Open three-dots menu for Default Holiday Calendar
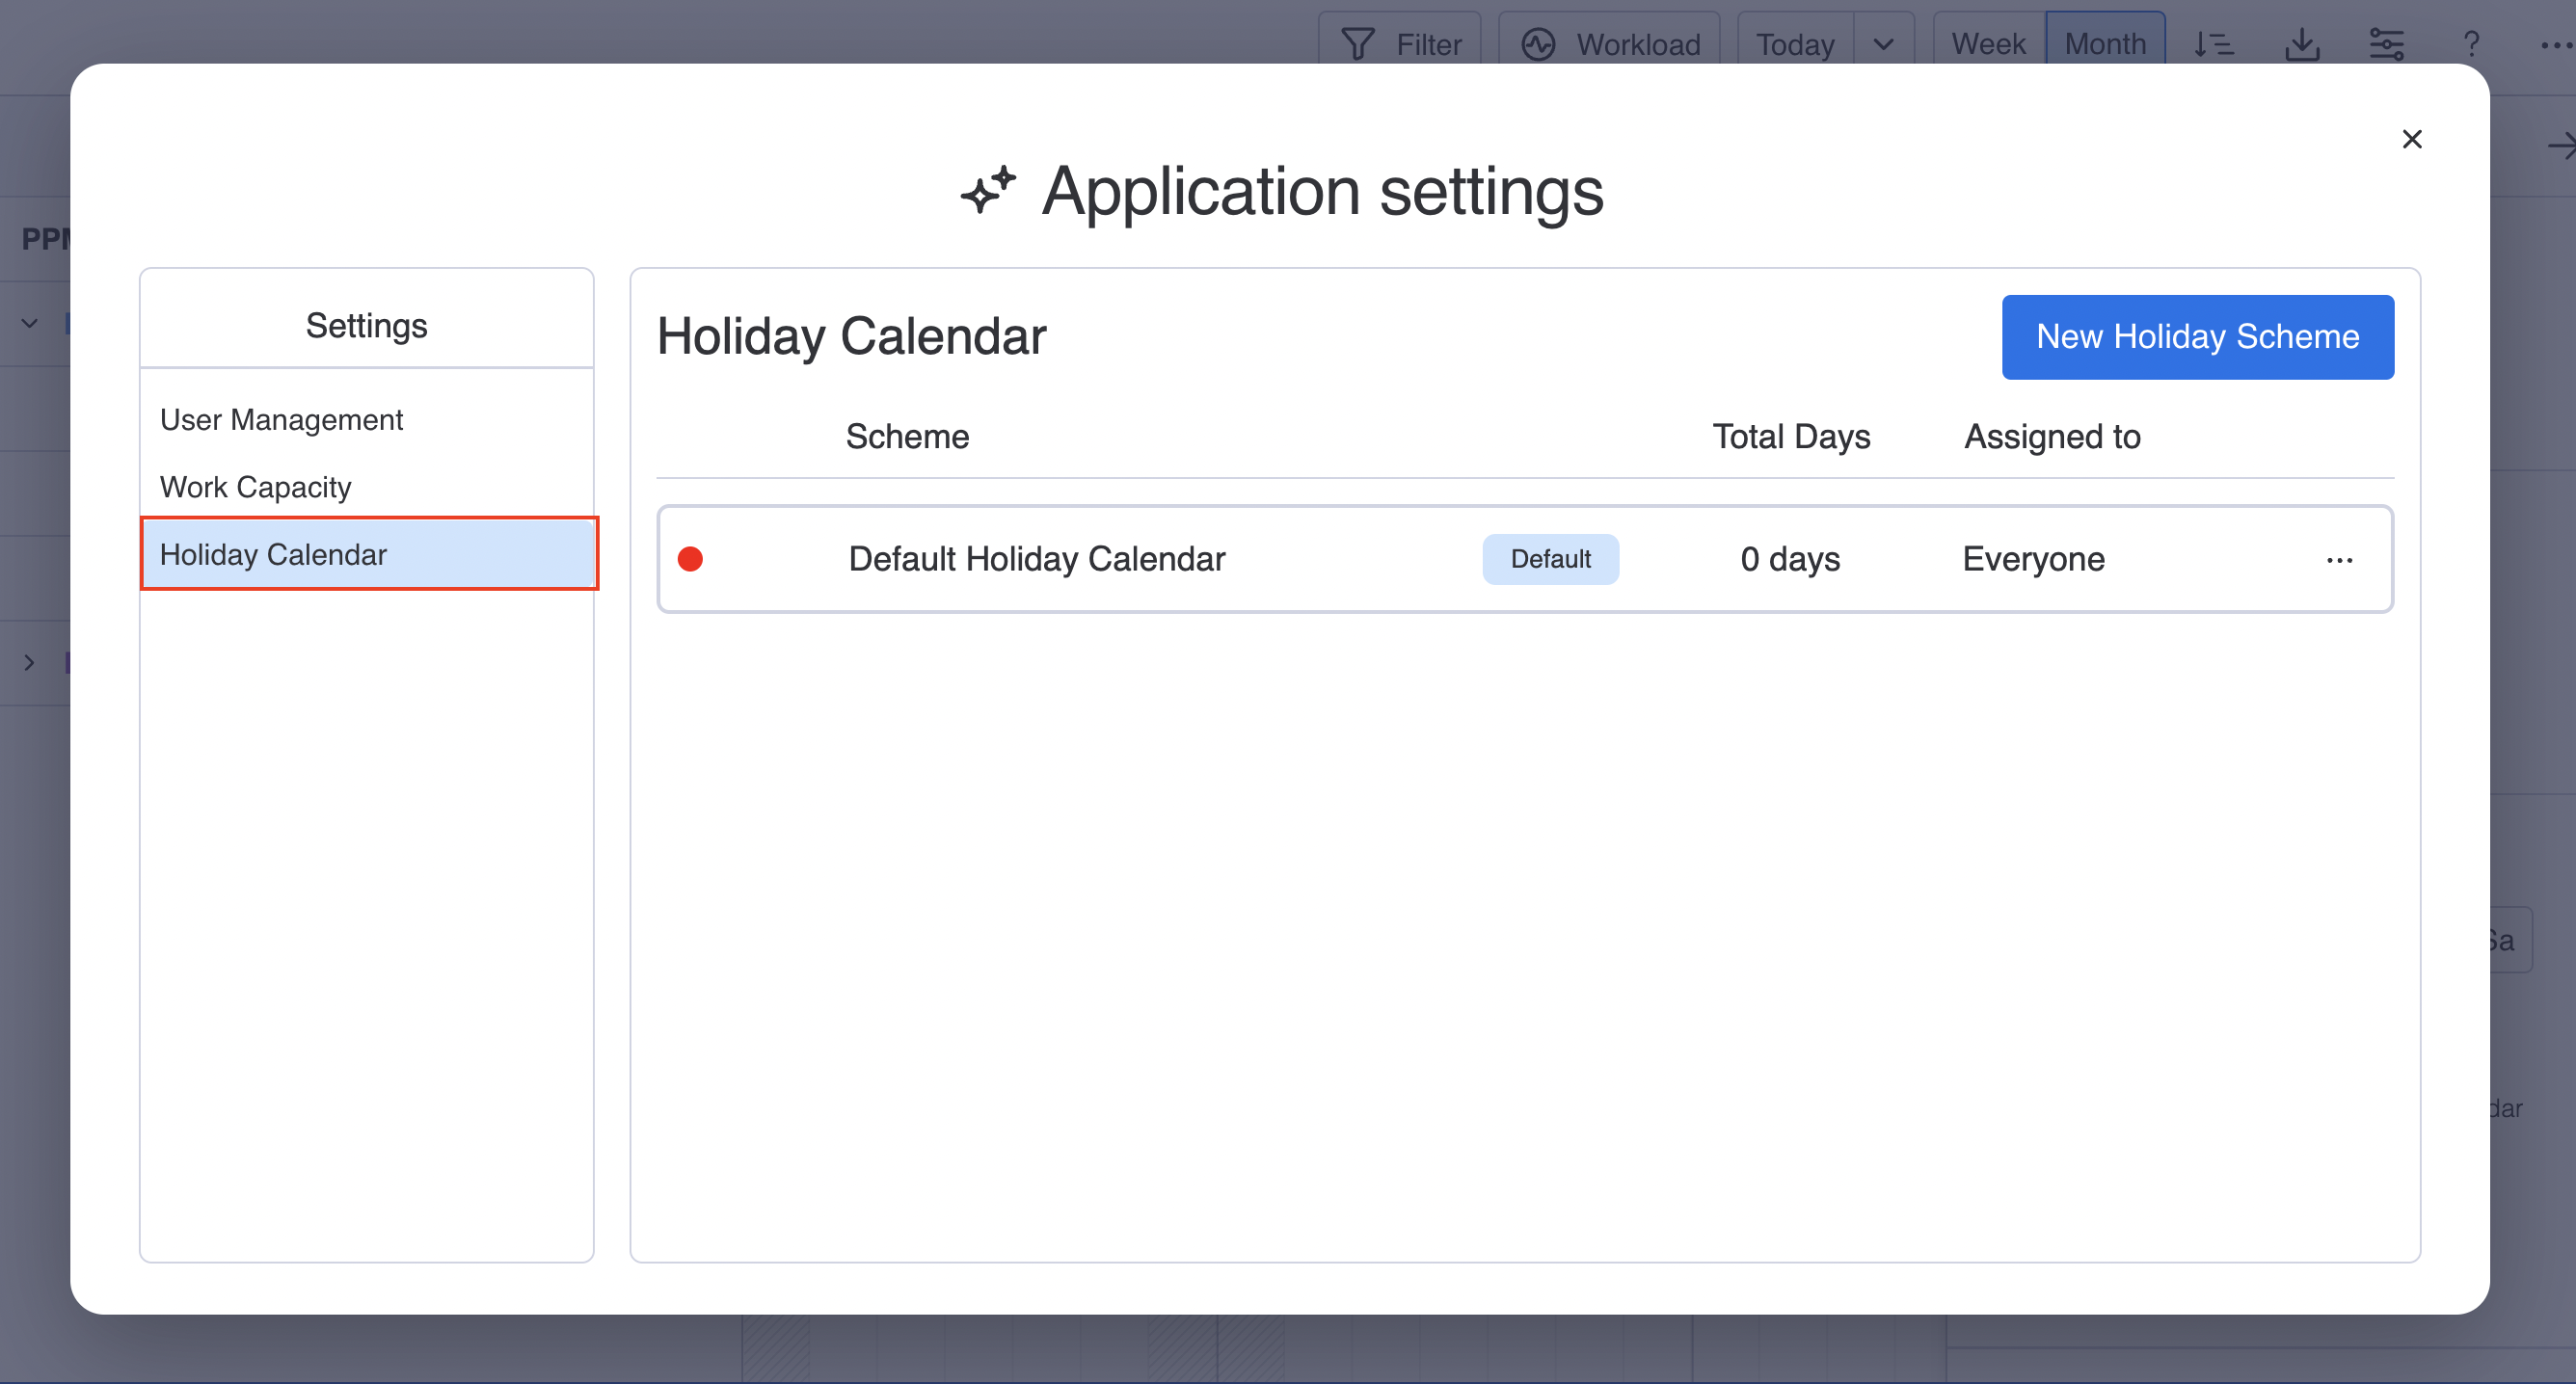The height and width of the screenshot is (1384, 2576). tap(2339, 560)
